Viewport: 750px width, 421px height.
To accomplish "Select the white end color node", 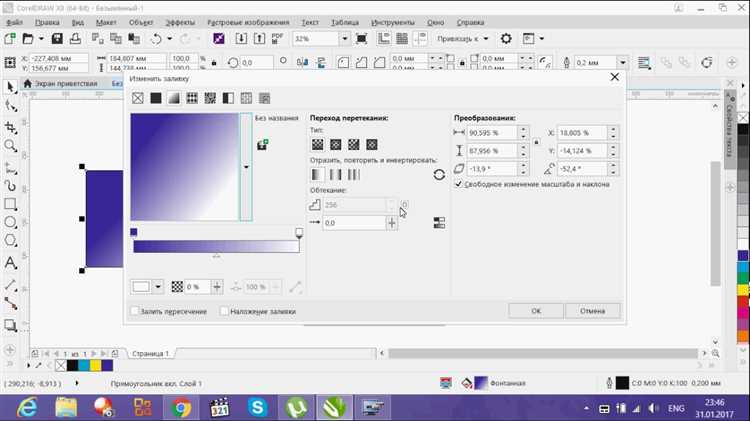I will [x=299, y=233].
